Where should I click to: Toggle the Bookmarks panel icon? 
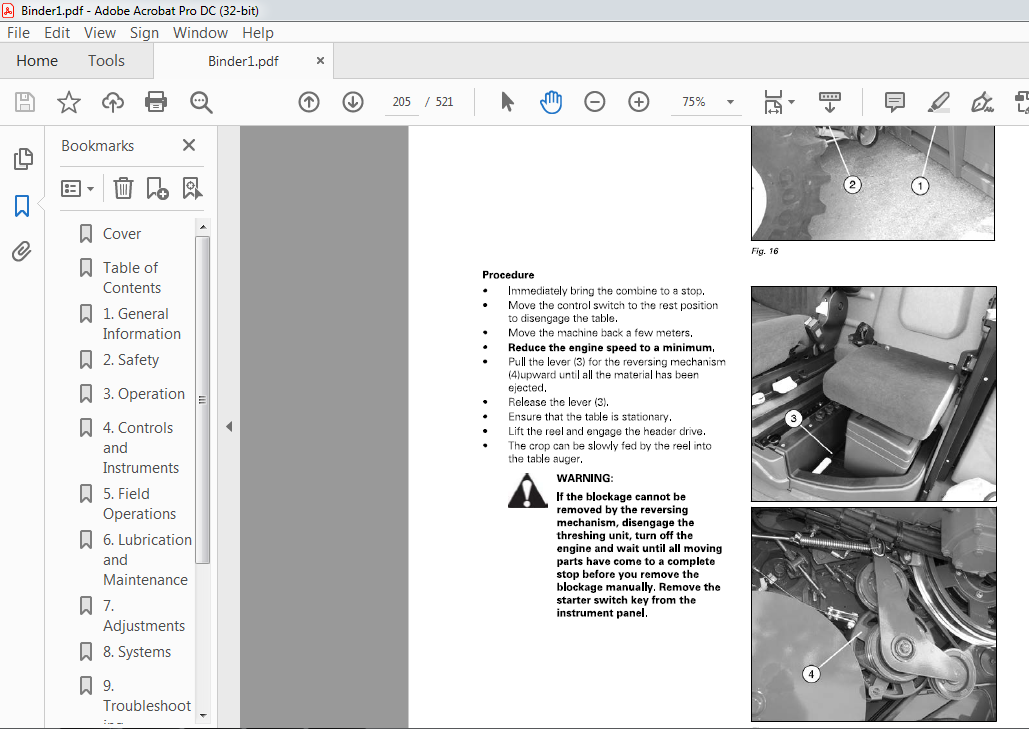(x=22, y=205)
